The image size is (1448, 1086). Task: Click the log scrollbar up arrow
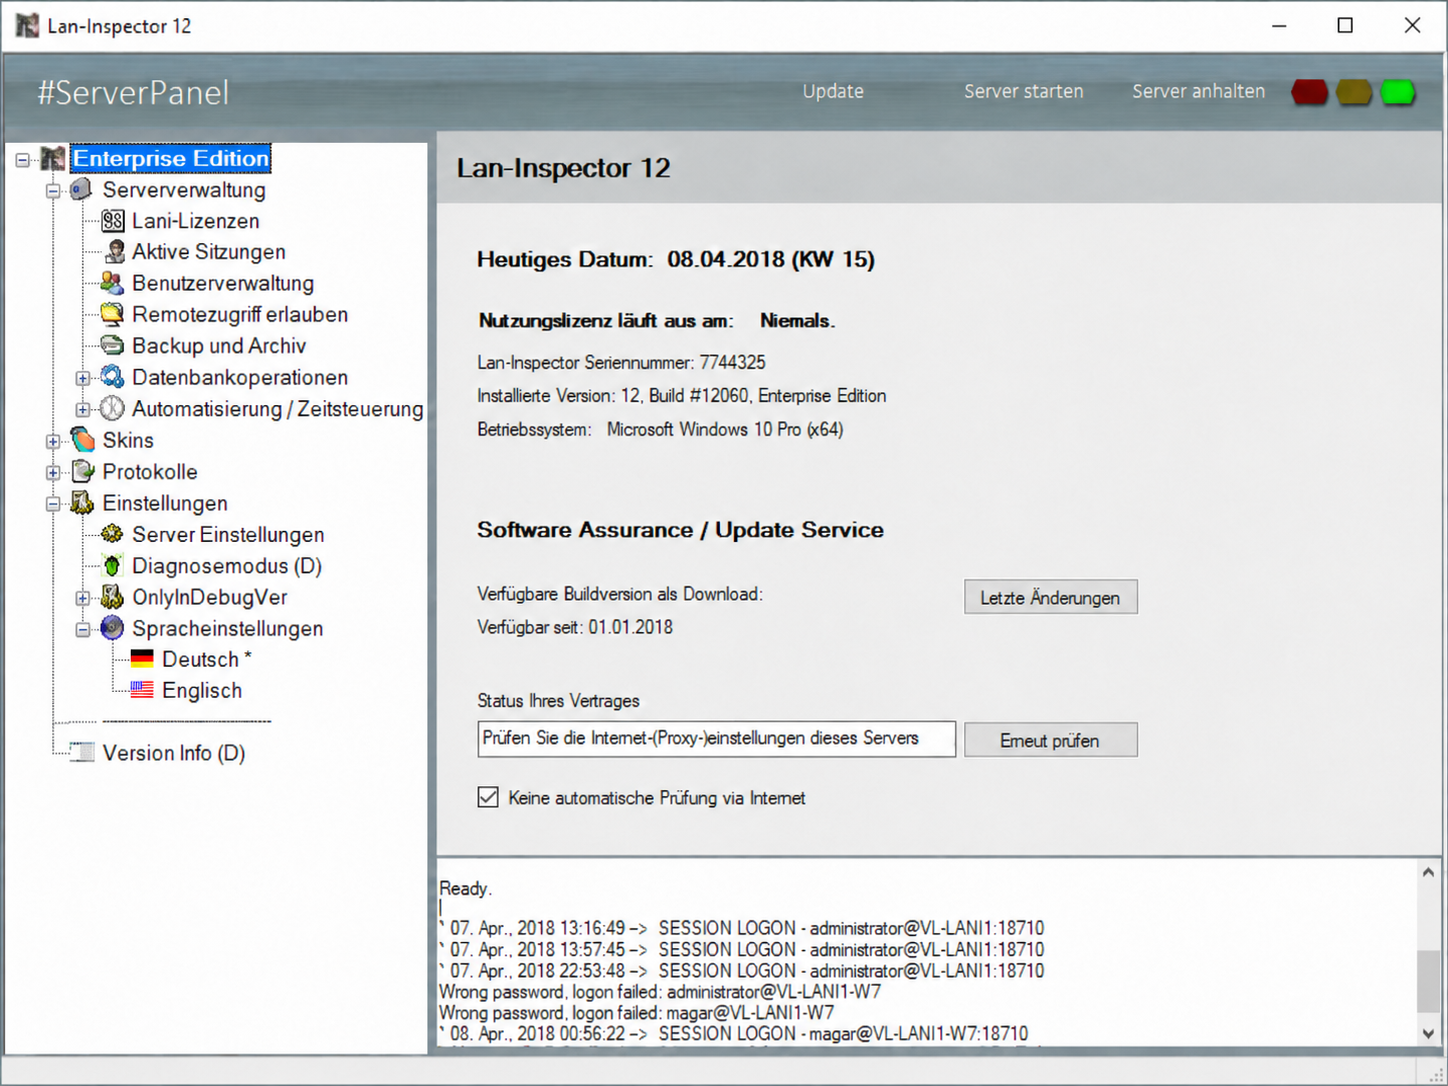[x=1428, y=872]
